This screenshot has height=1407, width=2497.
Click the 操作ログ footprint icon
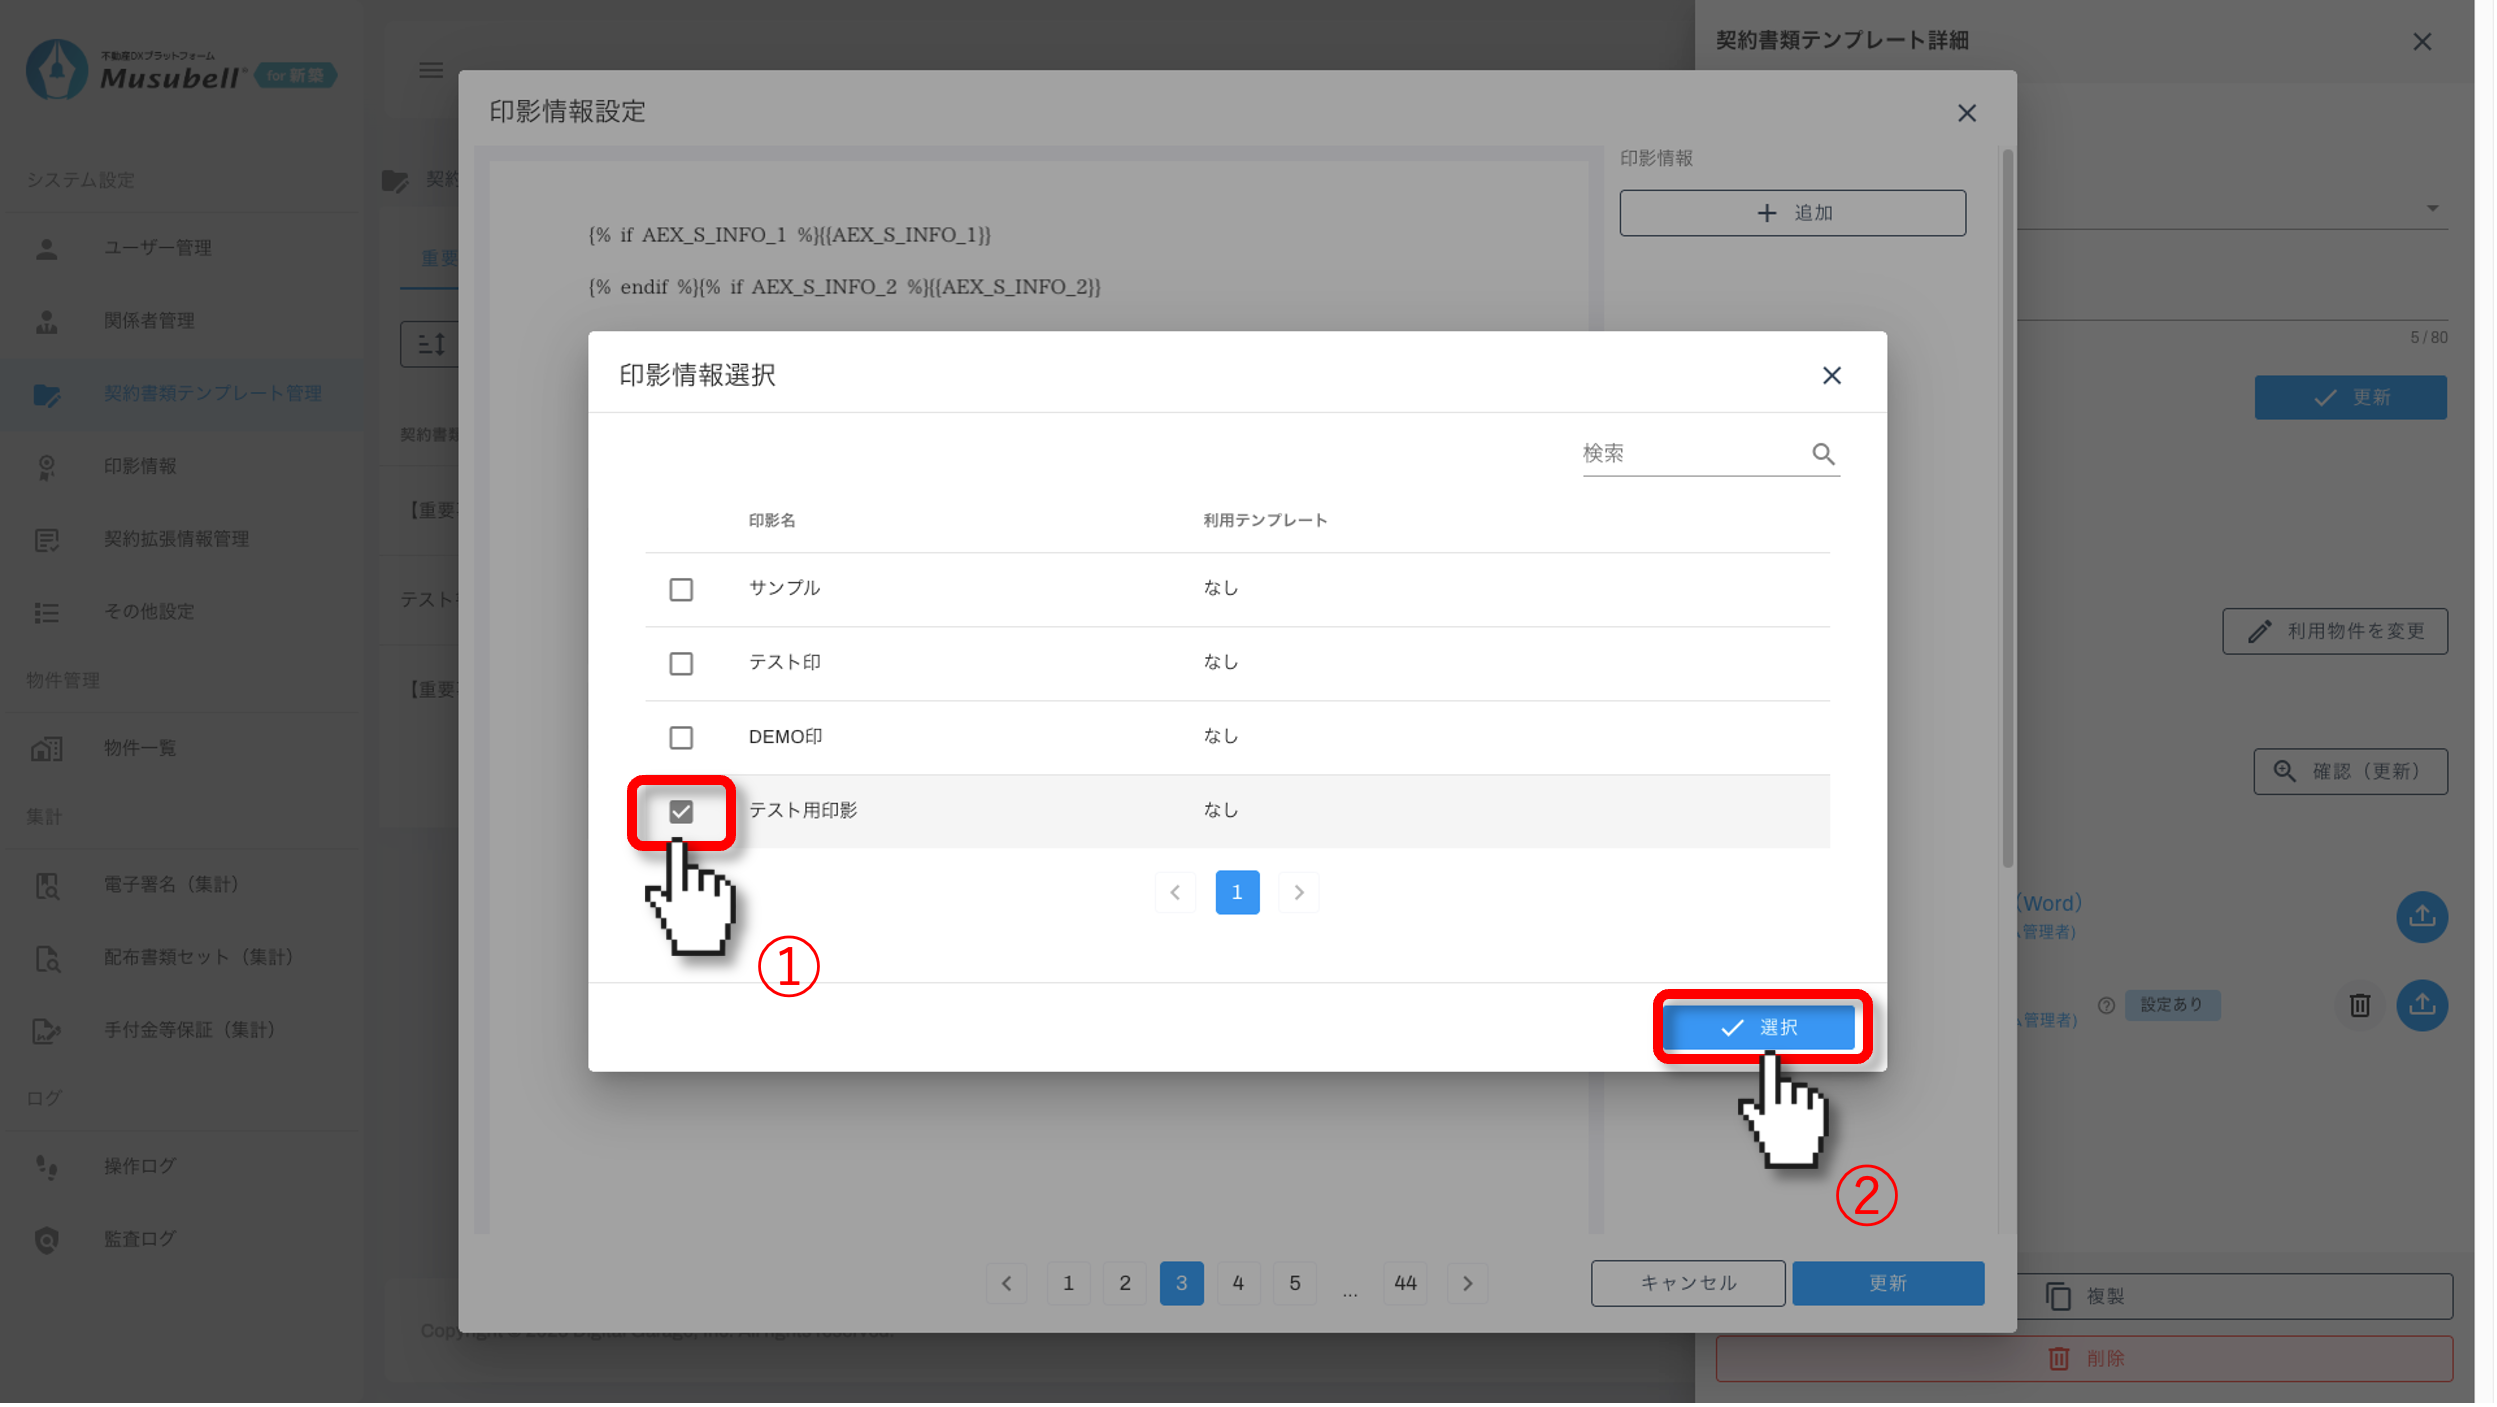(47, 1166)
